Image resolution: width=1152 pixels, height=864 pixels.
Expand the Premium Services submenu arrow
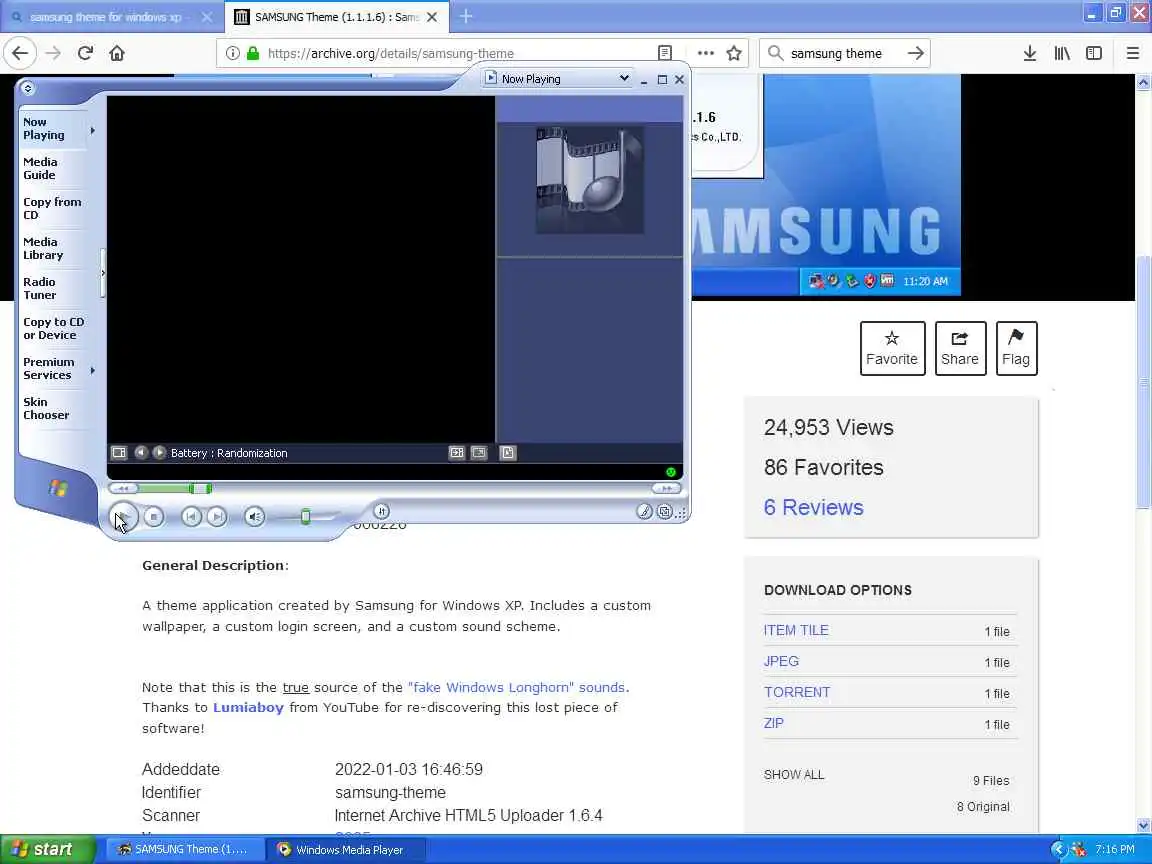[93, 371]
